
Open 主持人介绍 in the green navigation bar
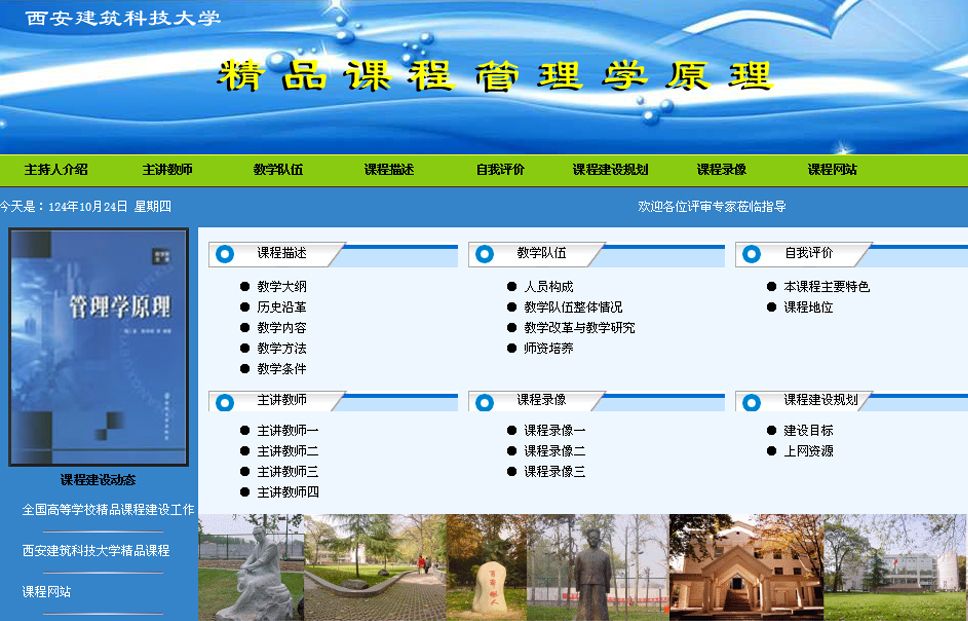[56, 170]
